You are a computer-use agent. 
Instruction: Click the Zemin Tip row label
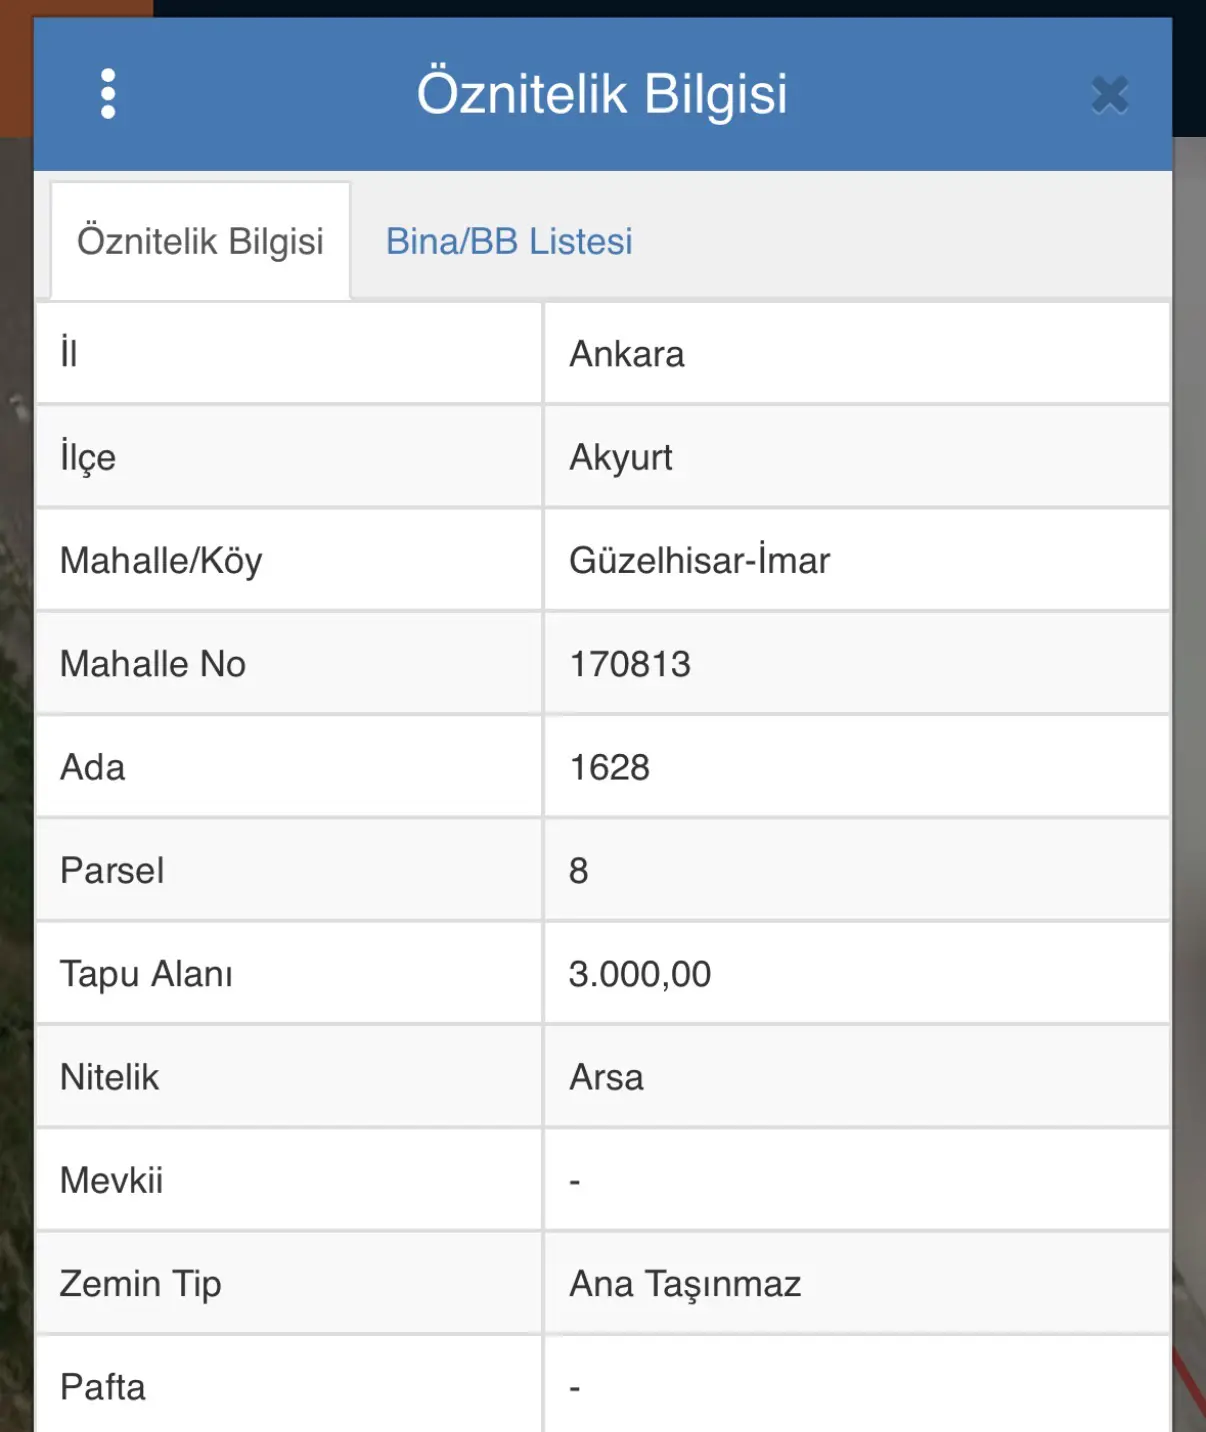tap(141, 1284)
